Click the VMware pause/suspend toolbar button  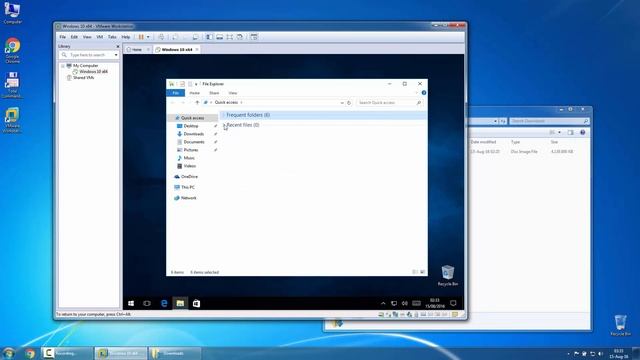(141, 37)
